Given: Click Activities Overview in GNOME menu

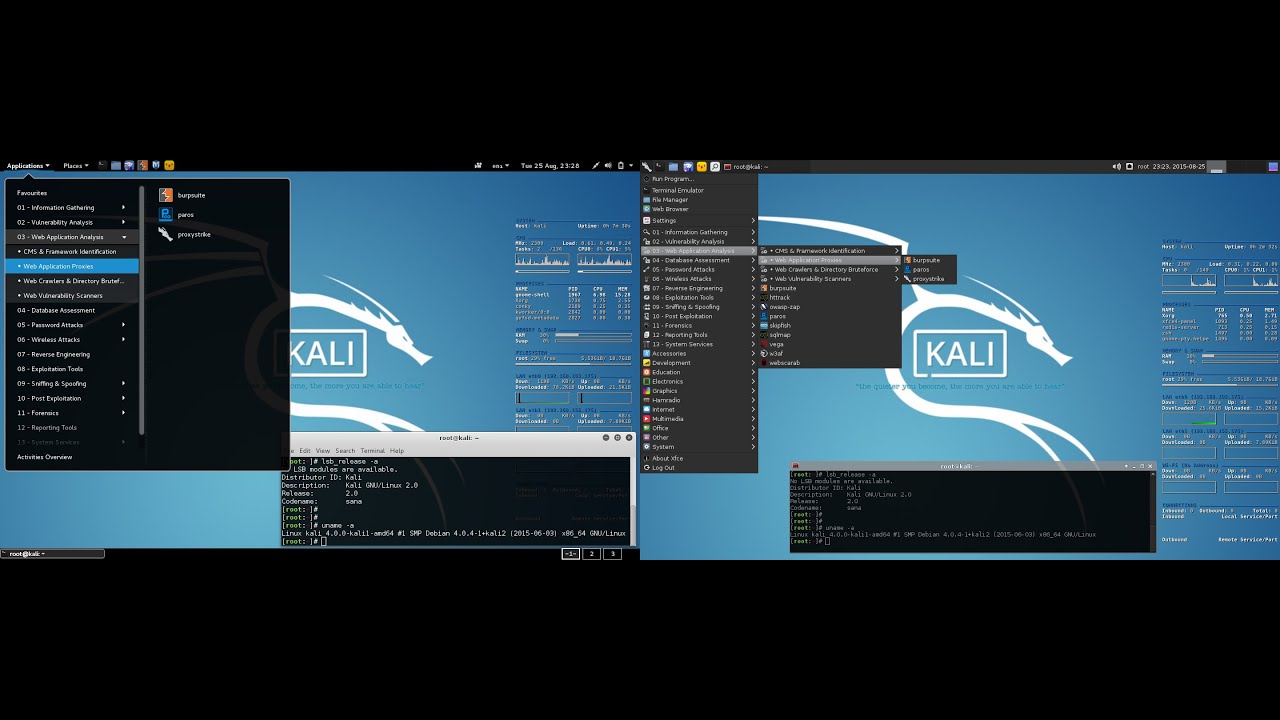Looking at the screenshot, I should click(x=44, y=457).
